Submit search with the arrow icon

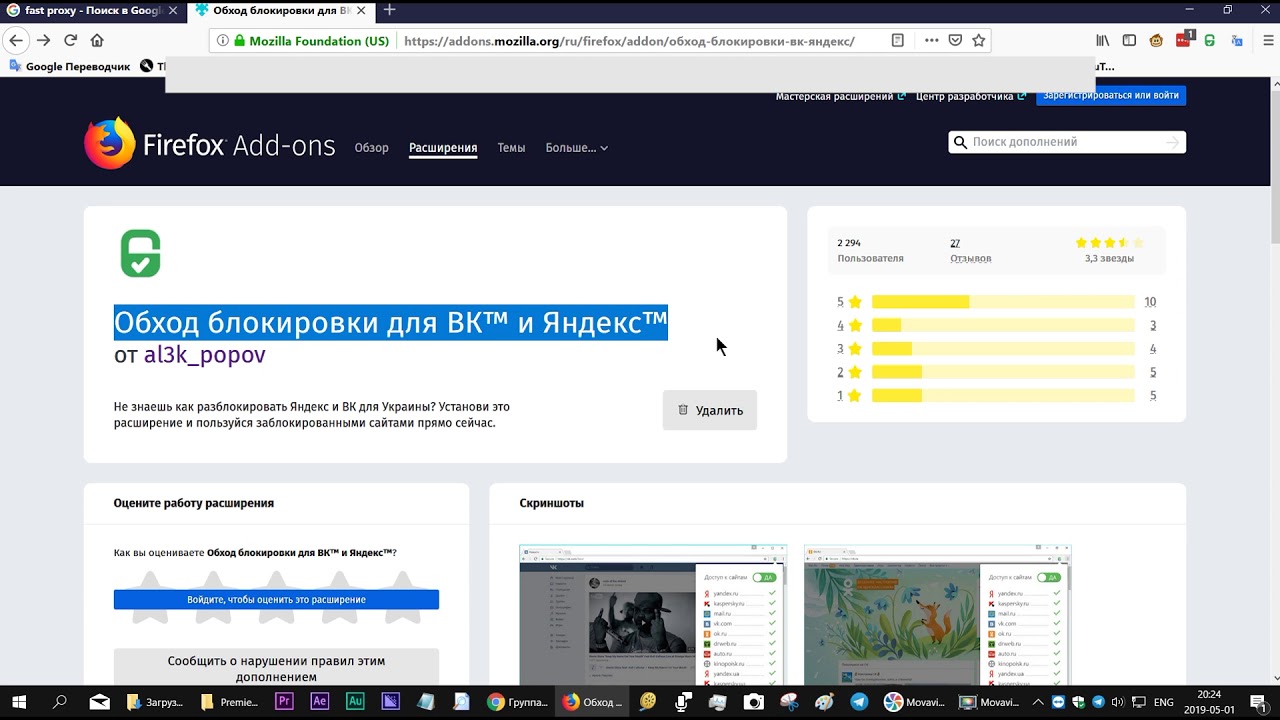coord(1173,142)
